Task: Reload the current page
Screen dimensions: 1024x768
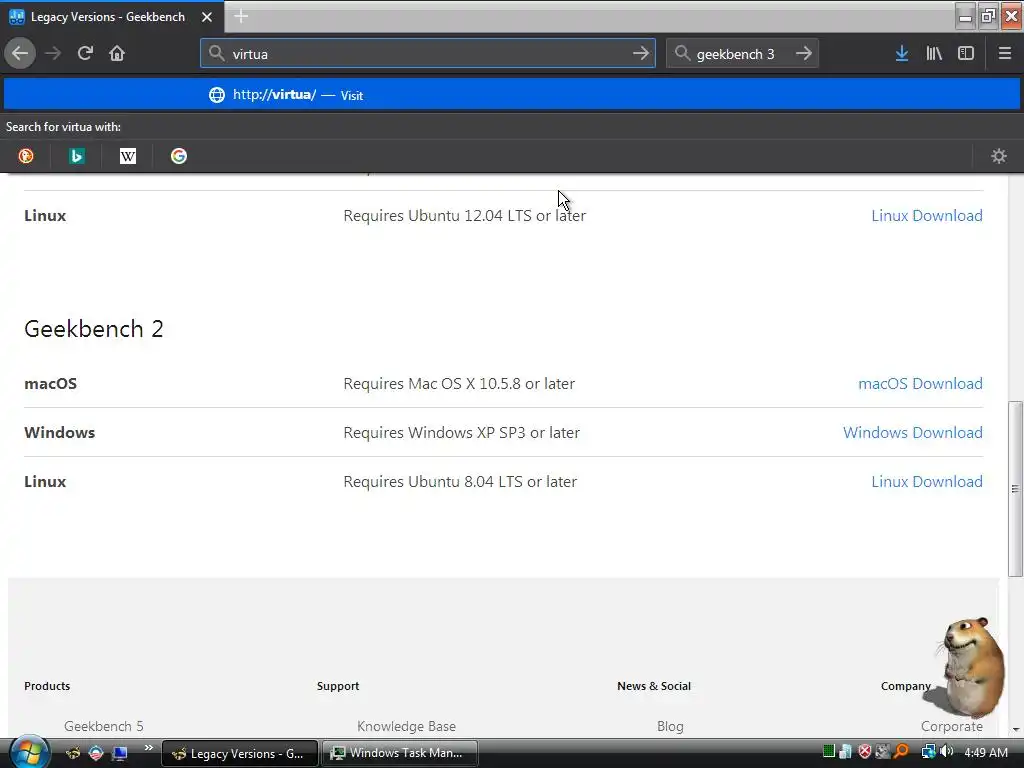Action: pyautogui.click(x=85, y=54)
